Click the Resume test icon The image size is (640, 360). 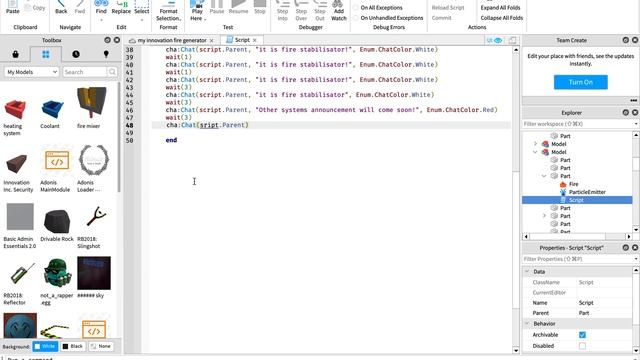238,7
